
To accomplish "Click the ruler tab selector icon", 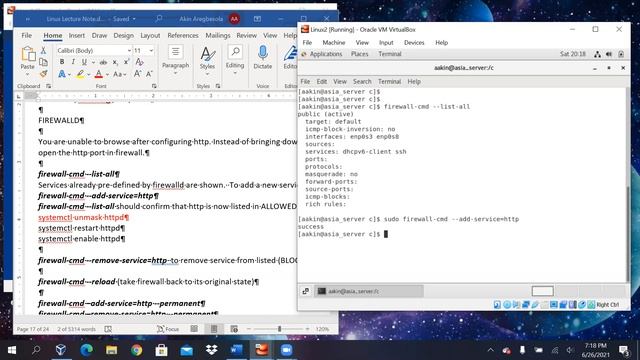I will click(18, 96).
